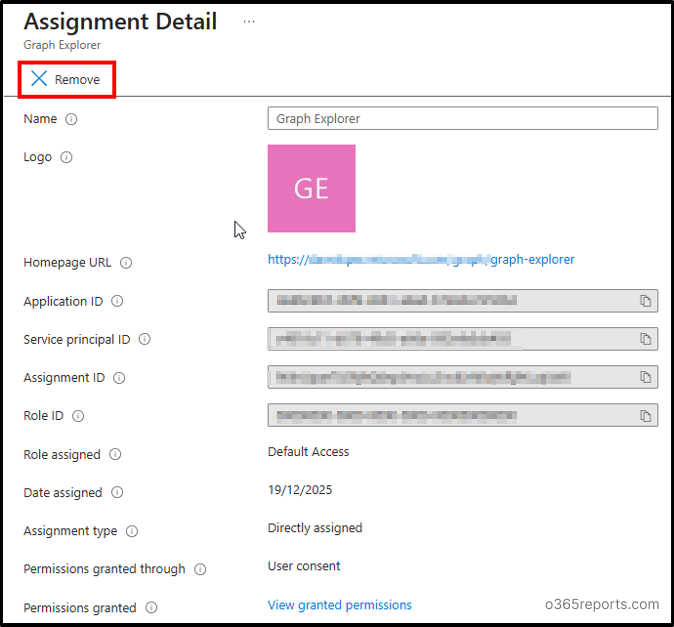Open the ellipsis menu beside Assignment Detail
The height and width of the screenshot is (627, 674).
[249, 21]
